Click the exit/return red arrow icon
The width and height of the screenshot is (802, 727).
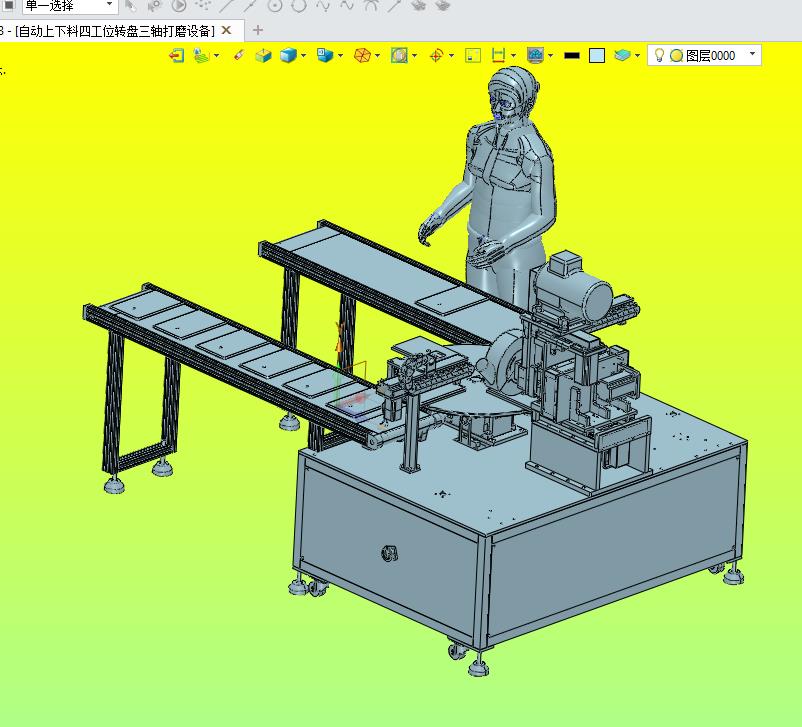[176, 55]
